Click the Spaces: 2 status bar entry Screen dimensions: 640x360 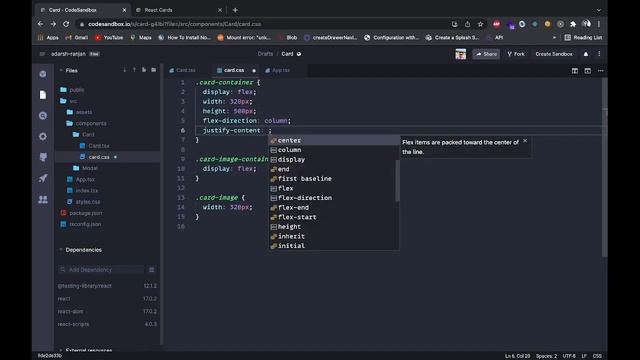click(x=546, y=356)
